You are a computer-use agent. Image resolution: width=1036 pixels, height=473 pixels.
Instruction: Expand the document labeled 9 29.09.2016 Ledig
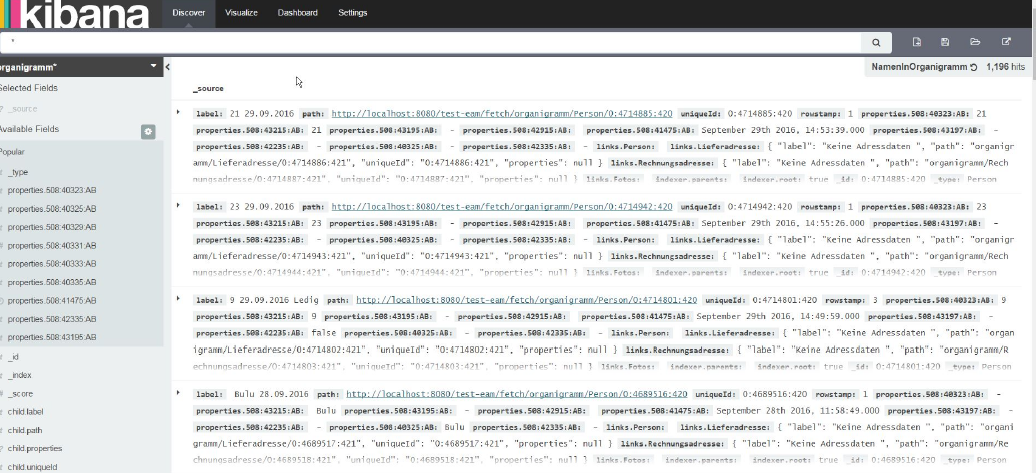[179, 297]
